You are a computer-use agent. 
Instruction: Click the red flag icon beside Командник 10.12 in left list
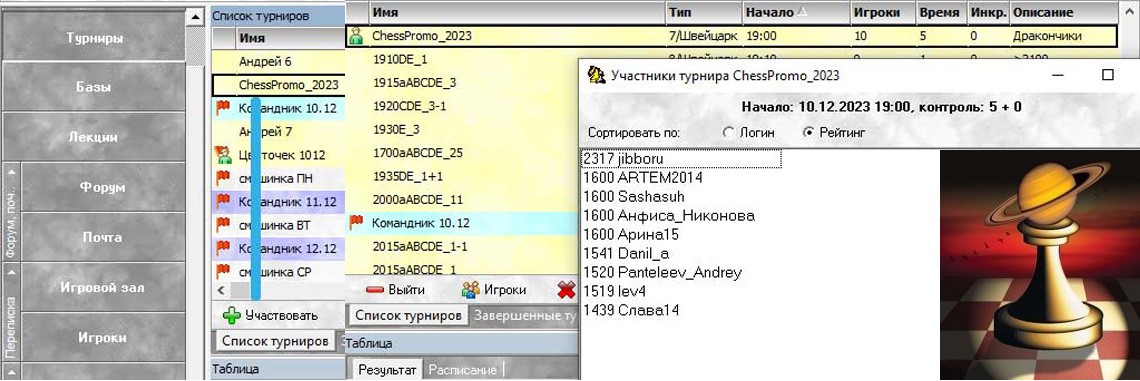(223, 108)
